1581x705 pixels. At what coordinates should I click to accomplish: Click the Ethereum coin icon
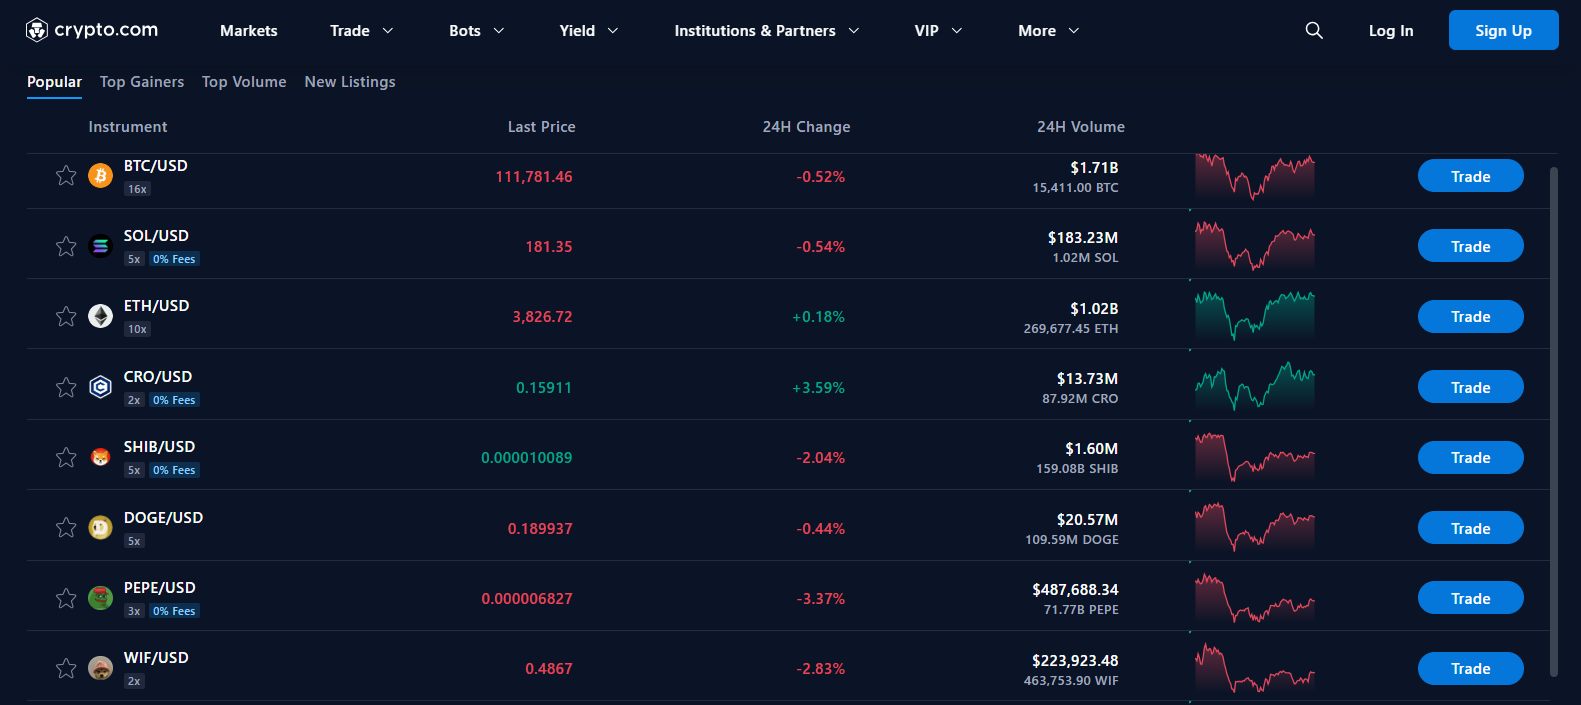tap(100, 316)
